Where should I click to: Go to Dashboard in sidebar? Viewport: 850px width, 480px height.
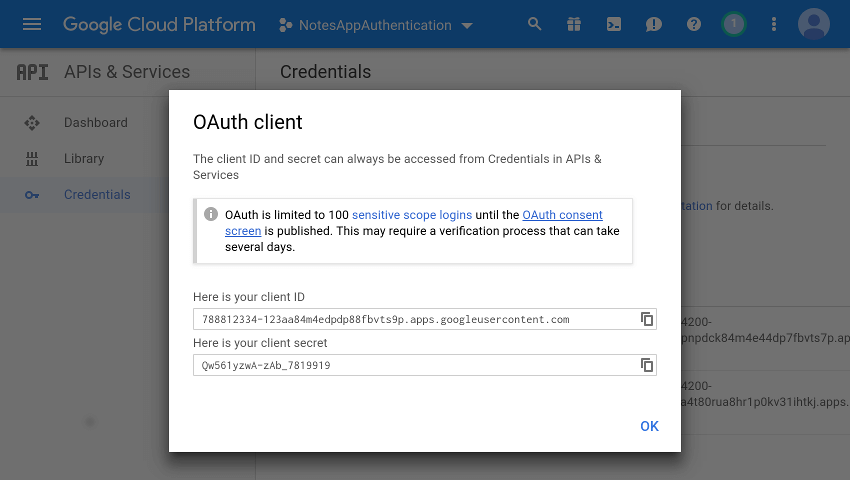tap(95, 123)
